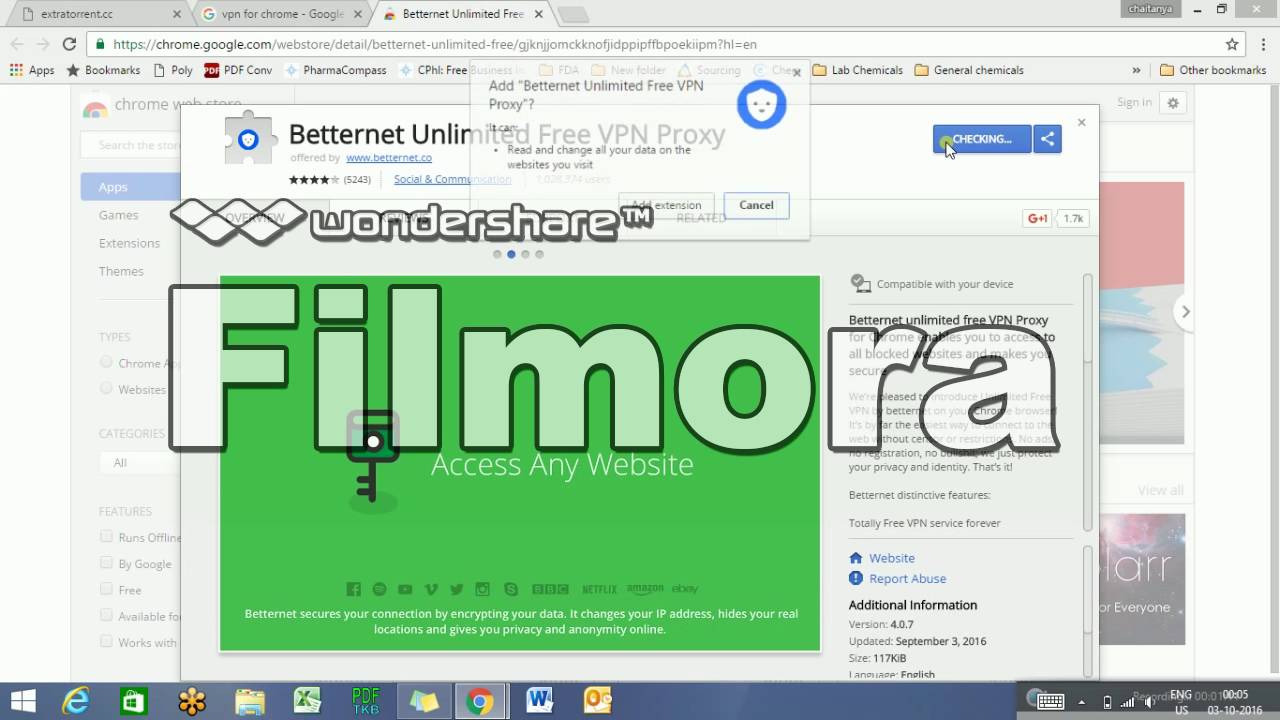Viewport: 1280px width, 720px height.
Task: Click the G+1 button
Action: 1036,218
